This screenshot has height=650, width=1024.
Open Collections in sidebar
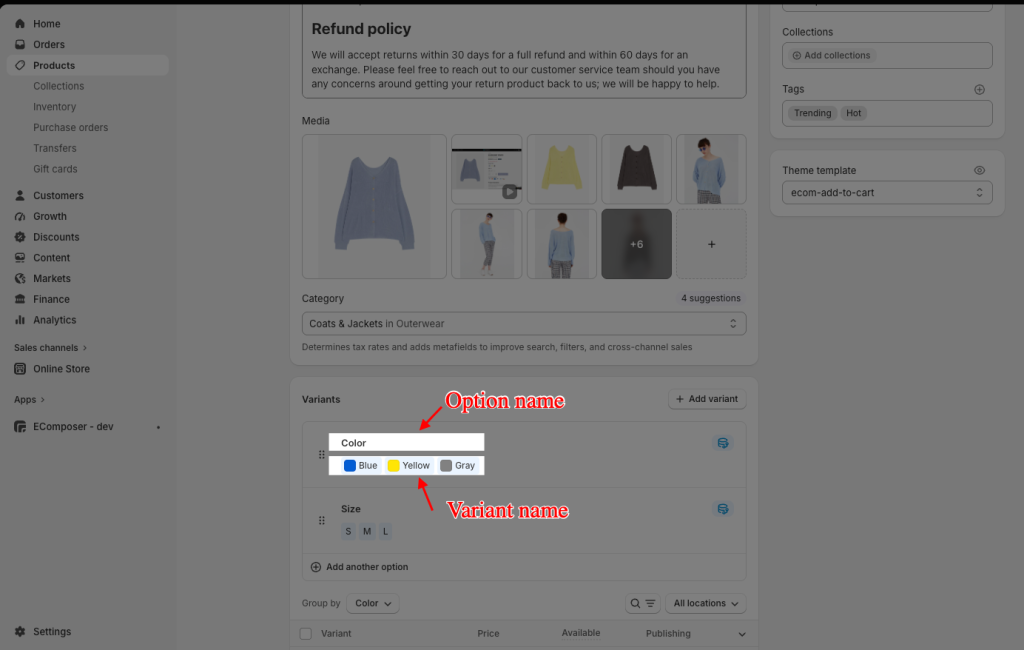tap(59, 86)
